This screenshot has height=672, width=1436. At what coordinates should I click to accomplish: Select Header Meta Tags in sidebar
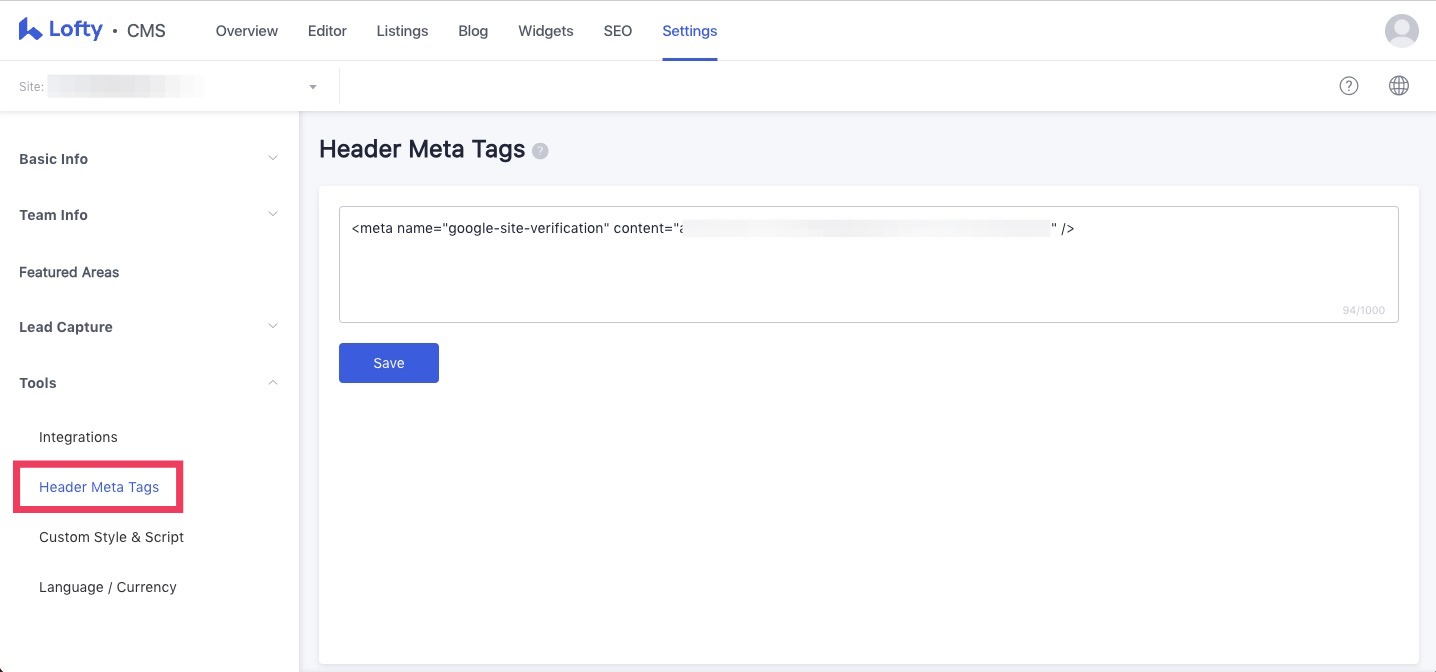[x=99, y=487]
